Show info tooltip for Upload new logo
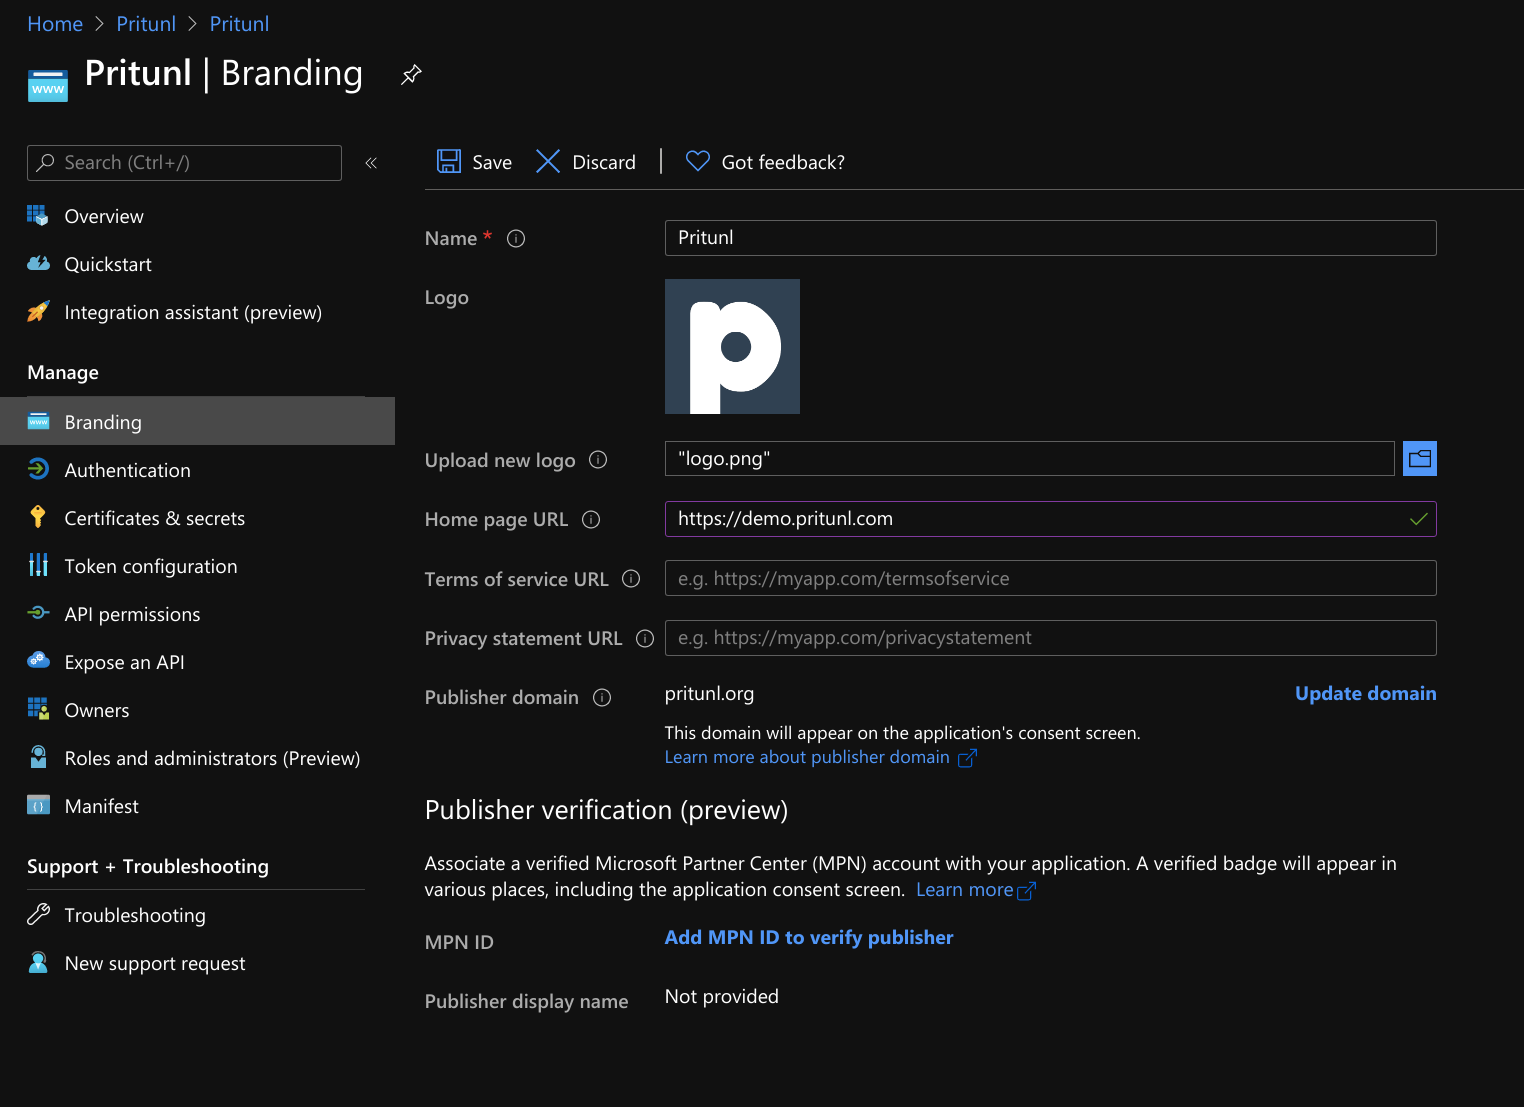Screen dimensions: 1524x1107 tap(598, 460)
